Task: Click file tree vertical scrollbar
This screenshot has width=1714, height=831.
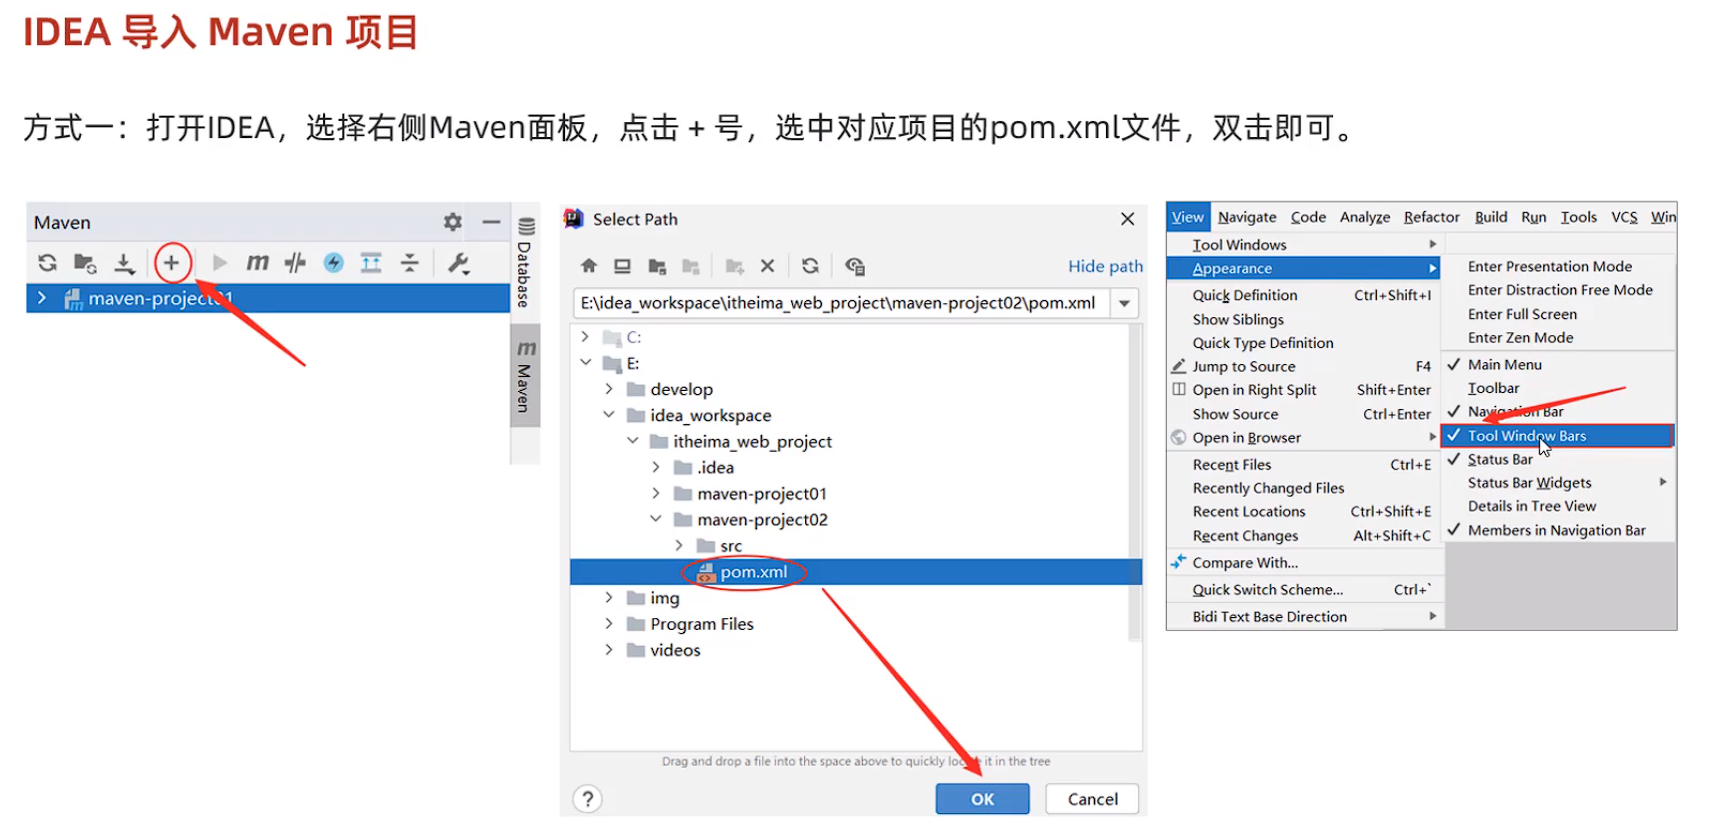Action: pyautogui.click(x=1135, y=482)
